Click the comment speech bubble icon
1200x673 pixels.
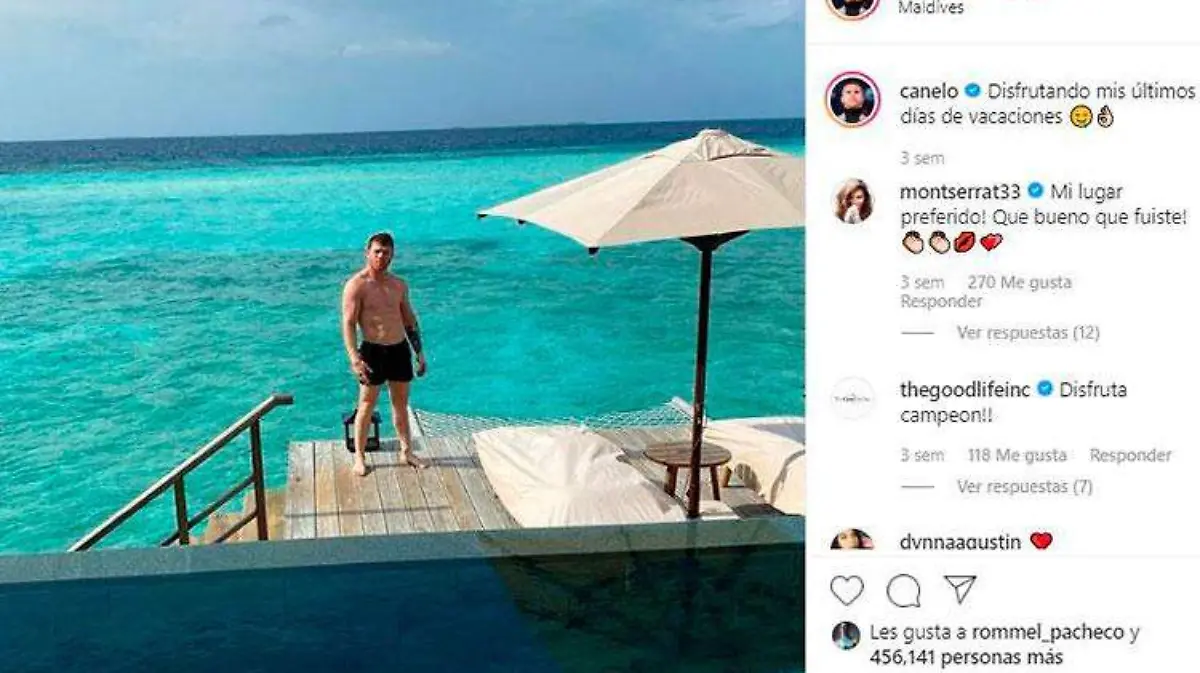[903, 591]
